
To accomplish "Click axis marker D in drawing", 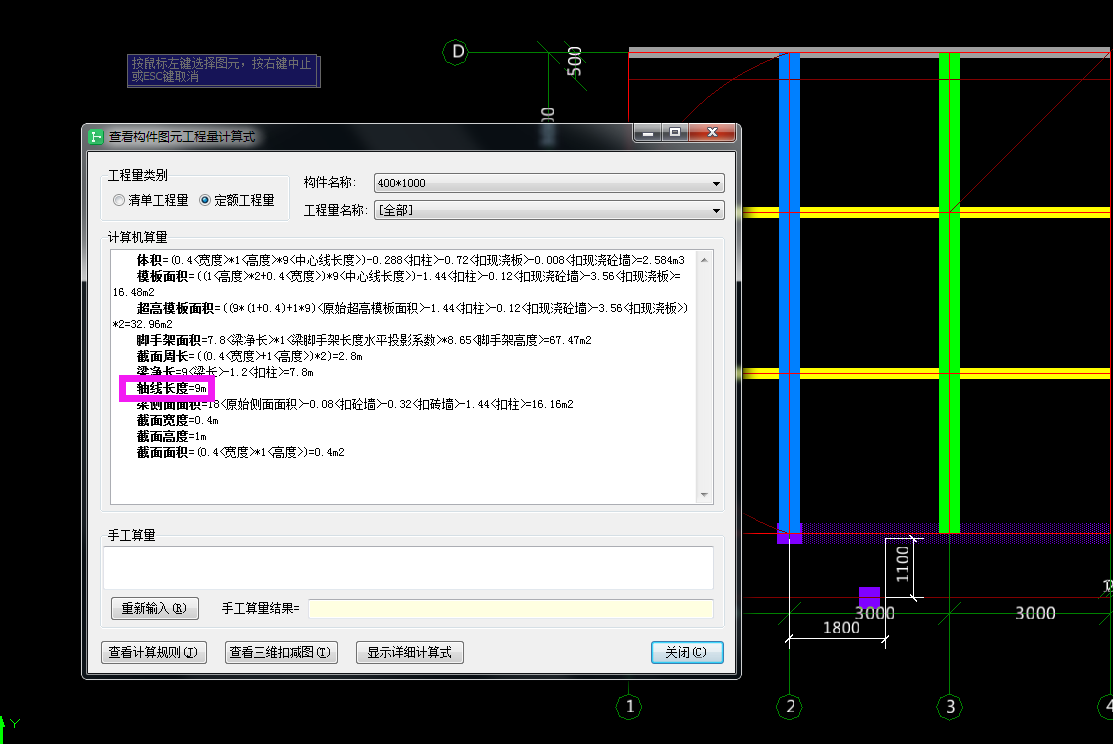I will pos(456,52).
